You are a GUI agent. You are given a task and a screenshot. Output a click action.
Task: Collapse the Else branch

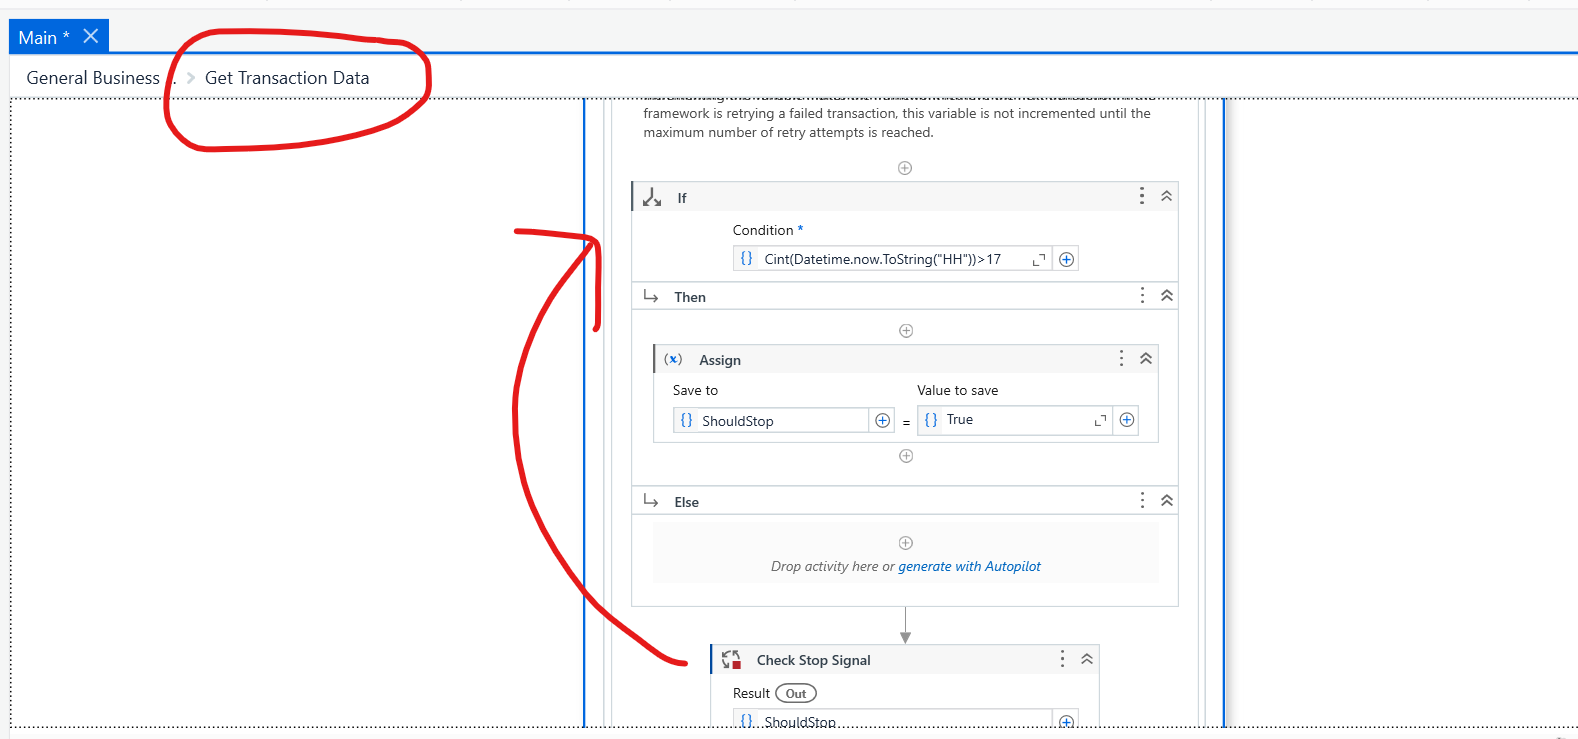click(x=1166, y=500)
